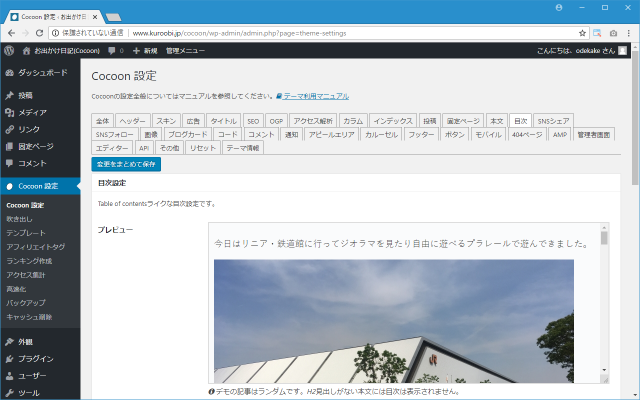Open 高速化 submenu item
This screenshot has height=400, width=640.
tap(16, 289)
